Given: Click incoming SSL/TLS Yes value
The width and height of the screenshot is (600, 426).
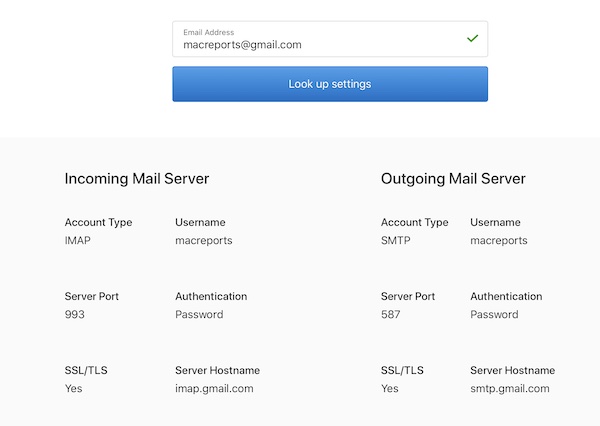Looking at the screenshot, I should pyautogui.click(x=73, y=388).
